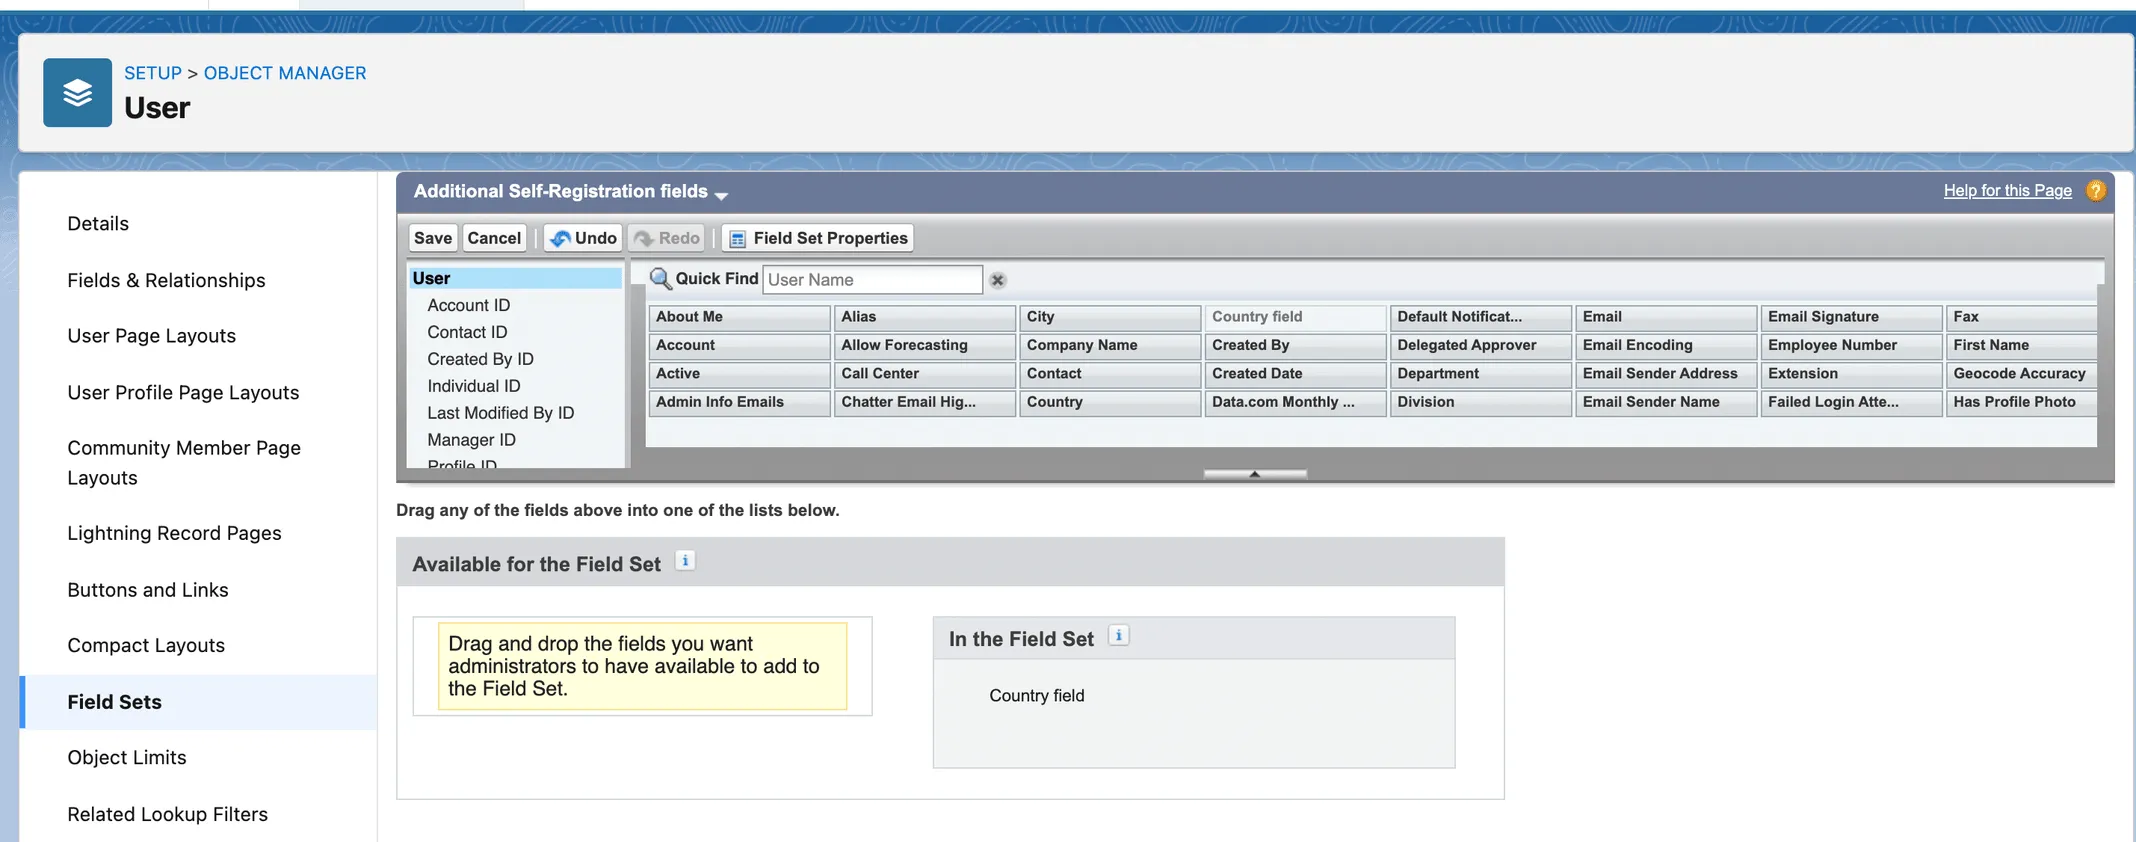Expand the Additional Self-Registration fields dropdown arrow
Viewport: 2136px width, 842px height.
721,195
